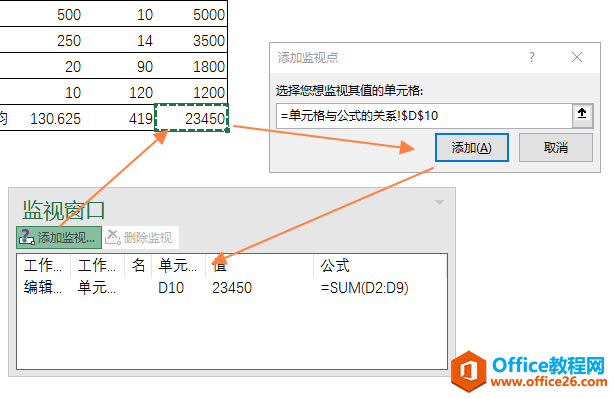This screenshot has width=614, height=399.
Task: Click the 取消 button
Action: tap(556, 148)
